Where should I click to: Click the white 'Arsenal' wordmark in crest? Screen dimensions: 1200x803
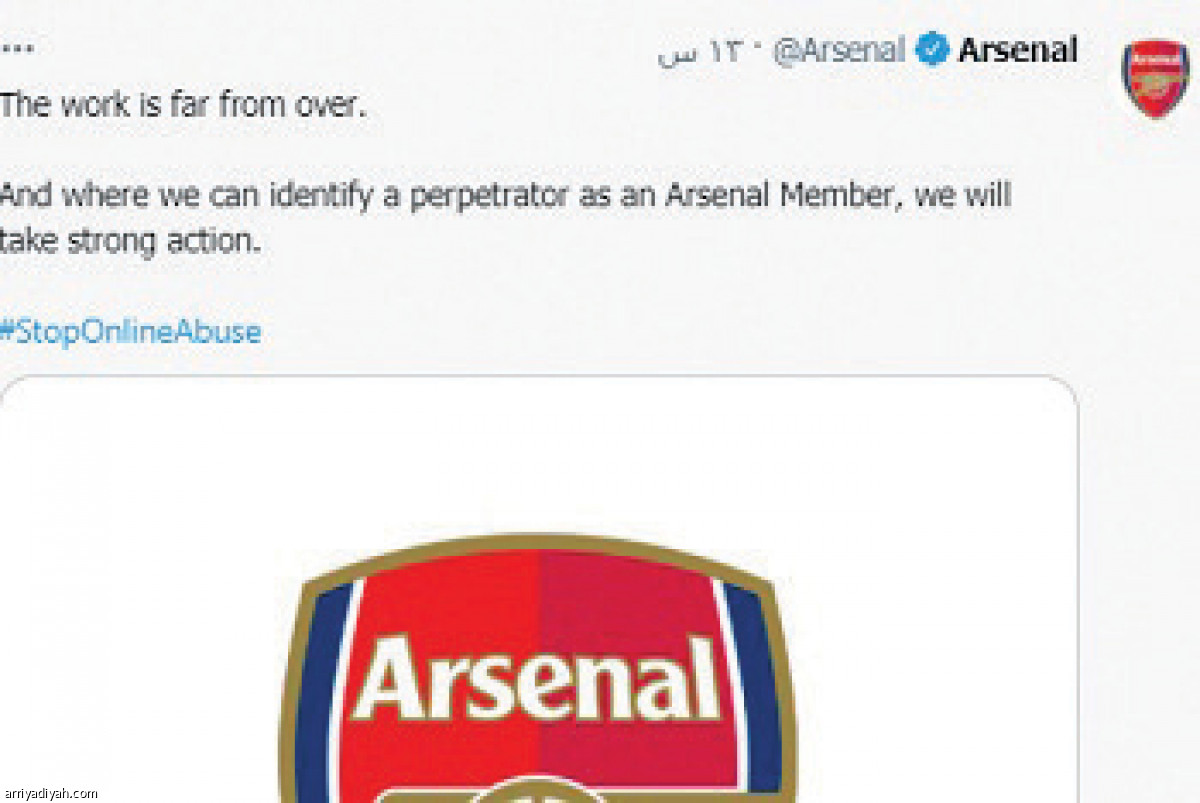(x=537, y=679)
